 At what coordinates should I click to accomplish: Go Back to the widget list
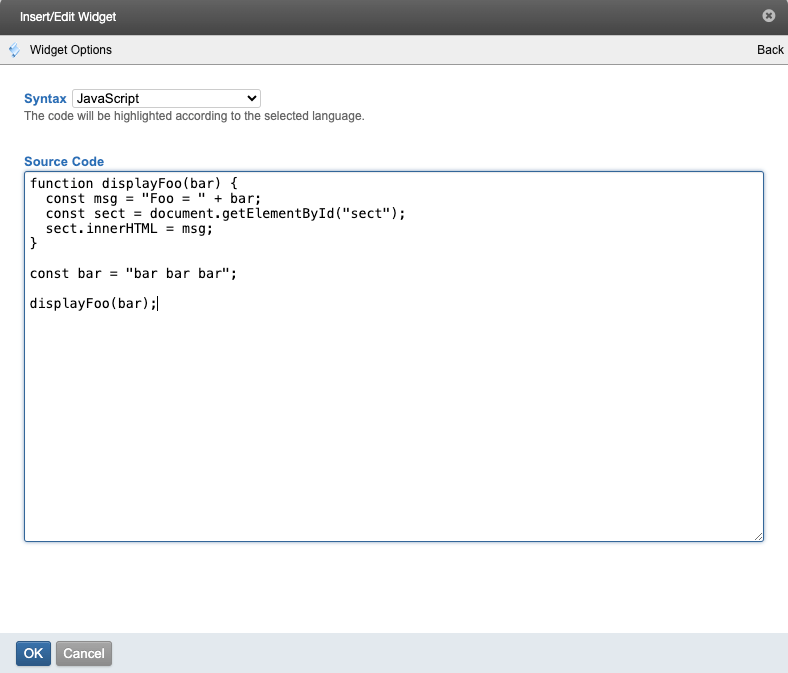pos(770,50)
